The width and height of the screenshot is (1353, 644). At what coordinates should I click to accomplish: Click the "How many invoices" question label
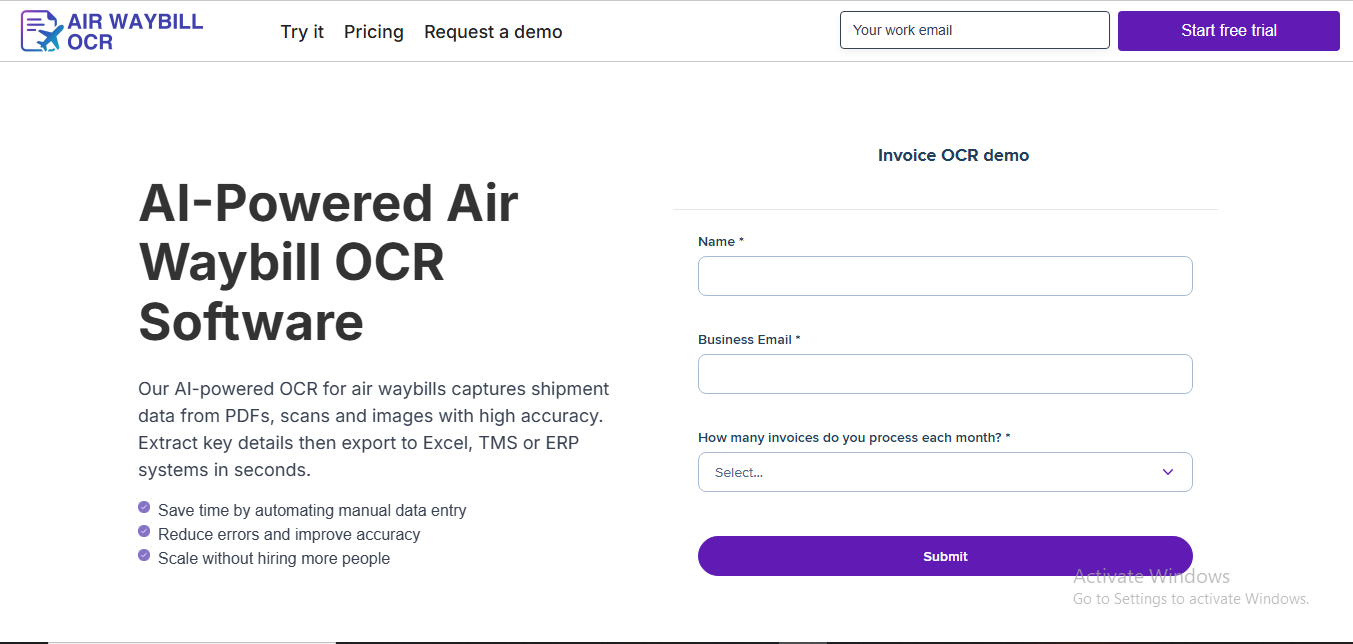(853, 438)
